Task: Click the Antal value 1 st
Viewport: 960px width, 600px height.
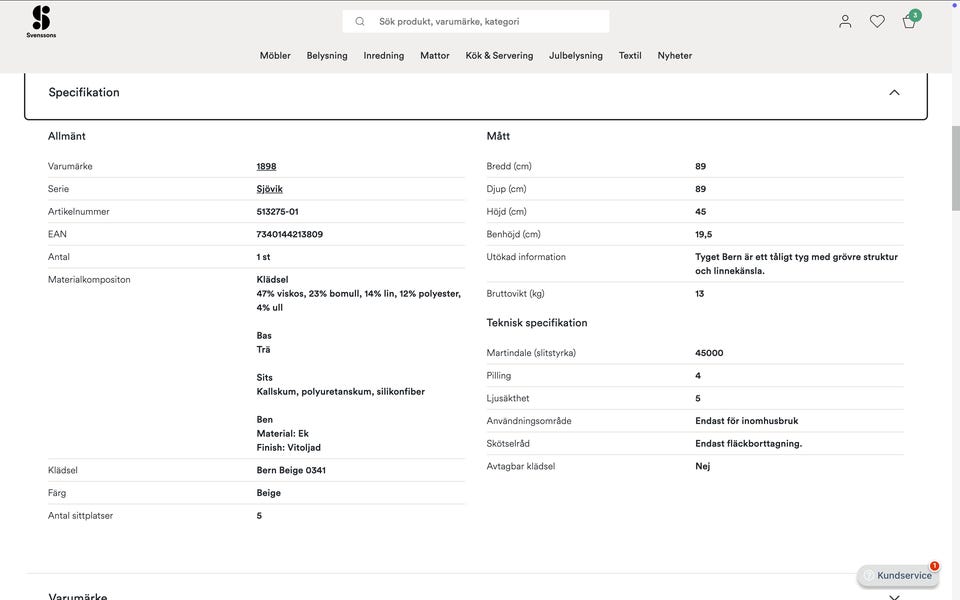Action: pos(263,257)
